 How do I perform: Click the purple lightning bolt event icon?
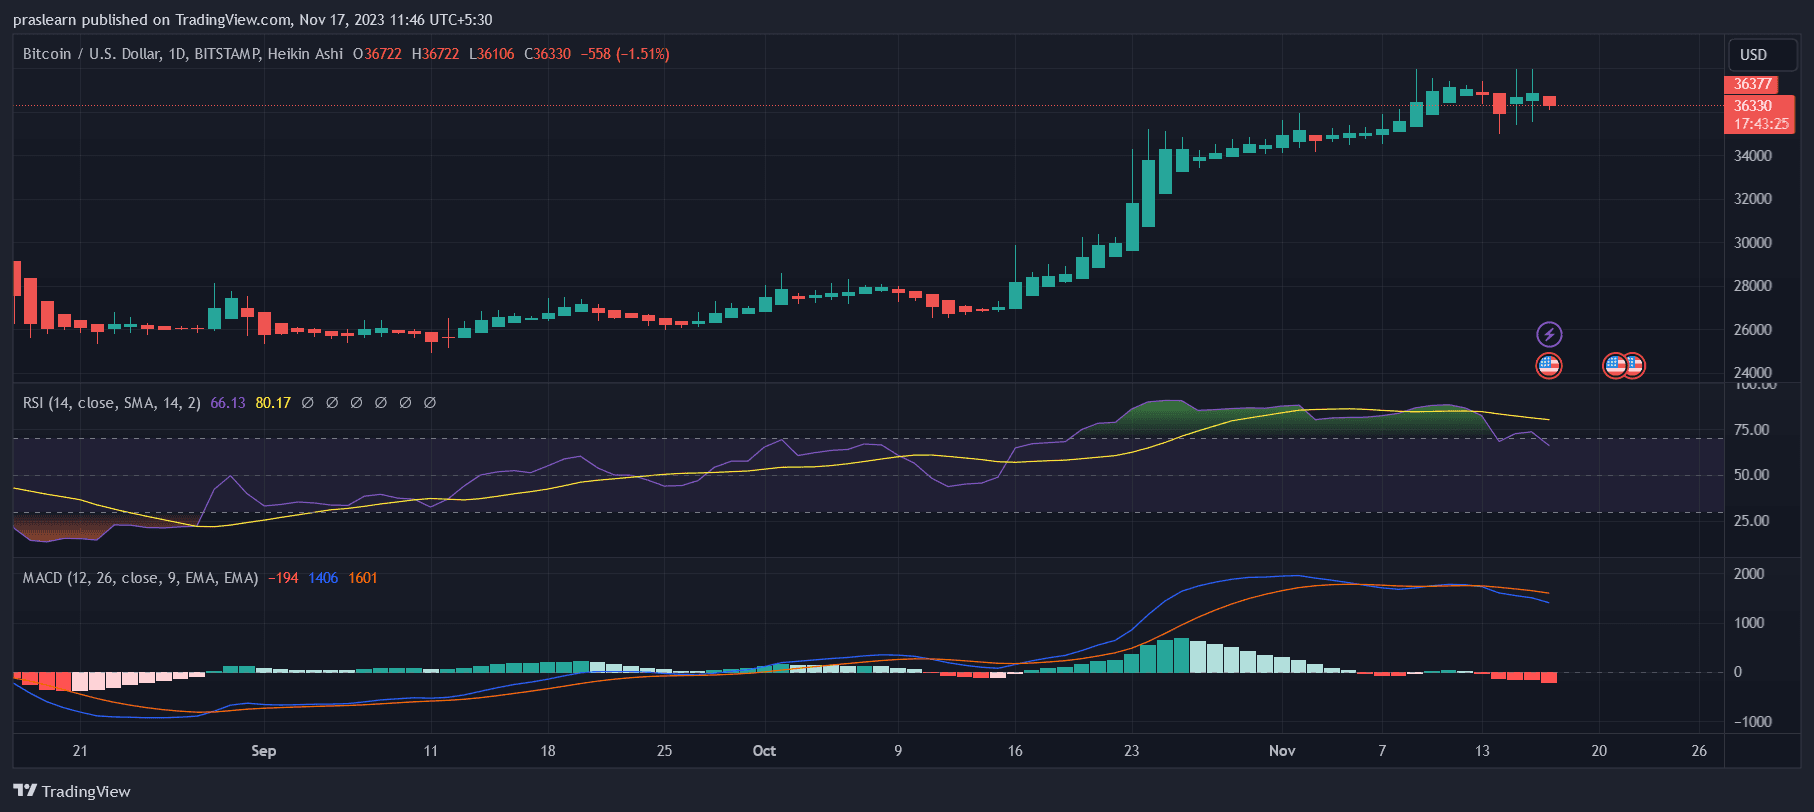tap(1548, 334)
